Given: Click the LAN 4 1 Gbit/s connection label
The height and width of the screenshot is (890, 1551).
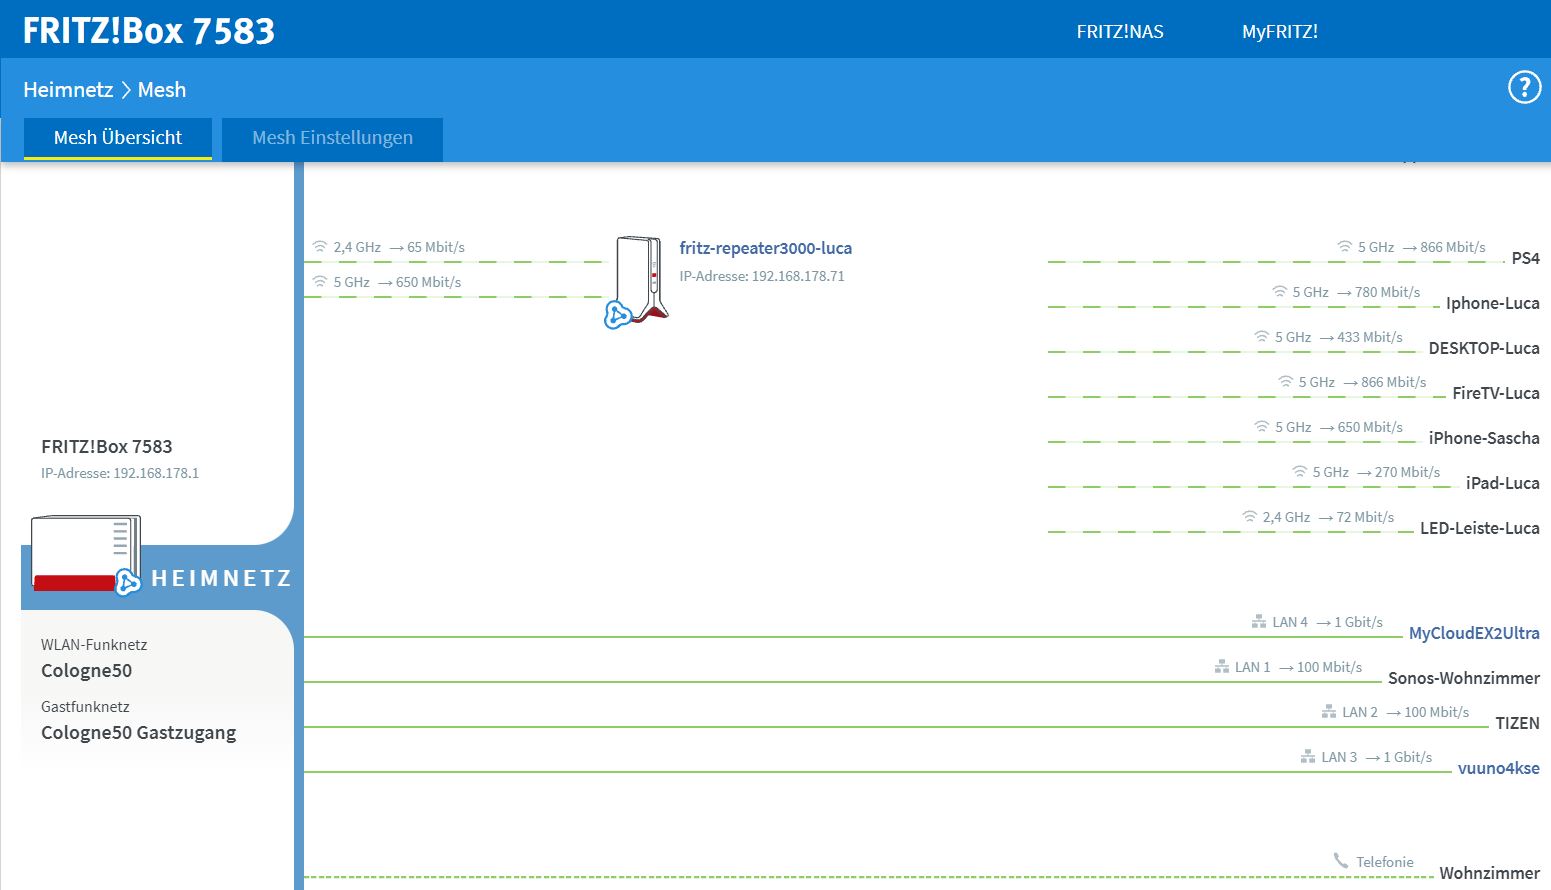Looking at the screenshot, I should [1328, 622].
